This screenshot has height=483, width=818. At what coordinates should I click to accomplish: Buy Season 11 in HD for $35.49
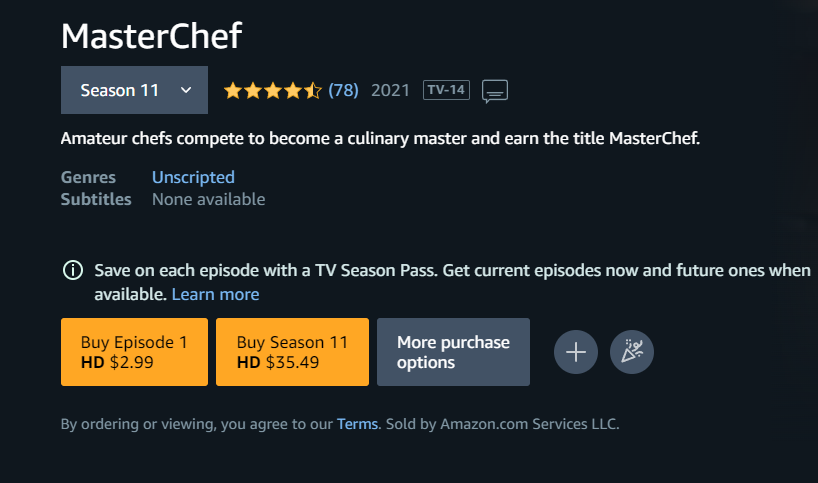tap(292, 352)
